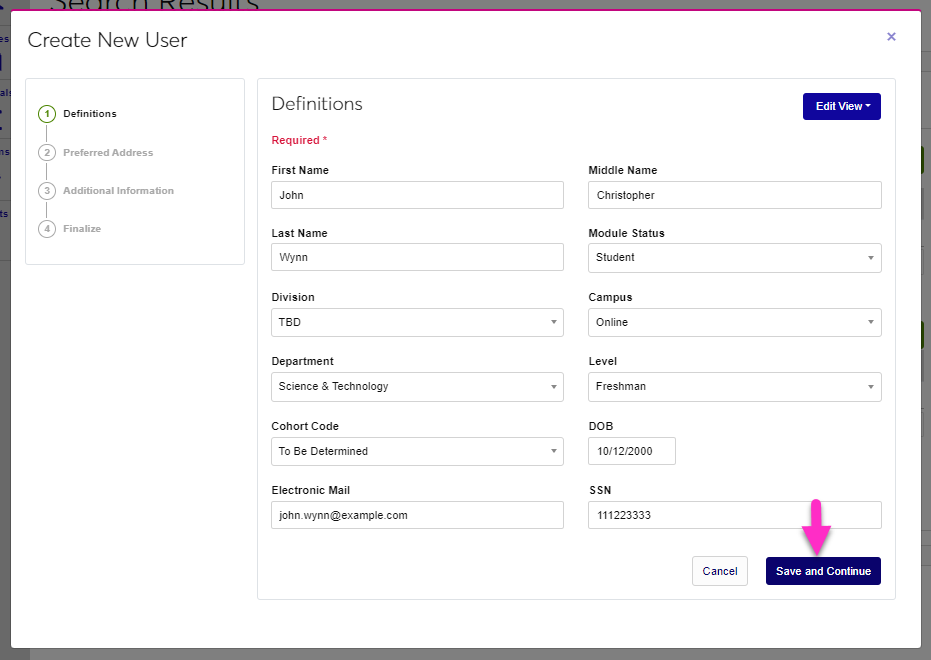Click the Cancel button

tap(719, 571)
